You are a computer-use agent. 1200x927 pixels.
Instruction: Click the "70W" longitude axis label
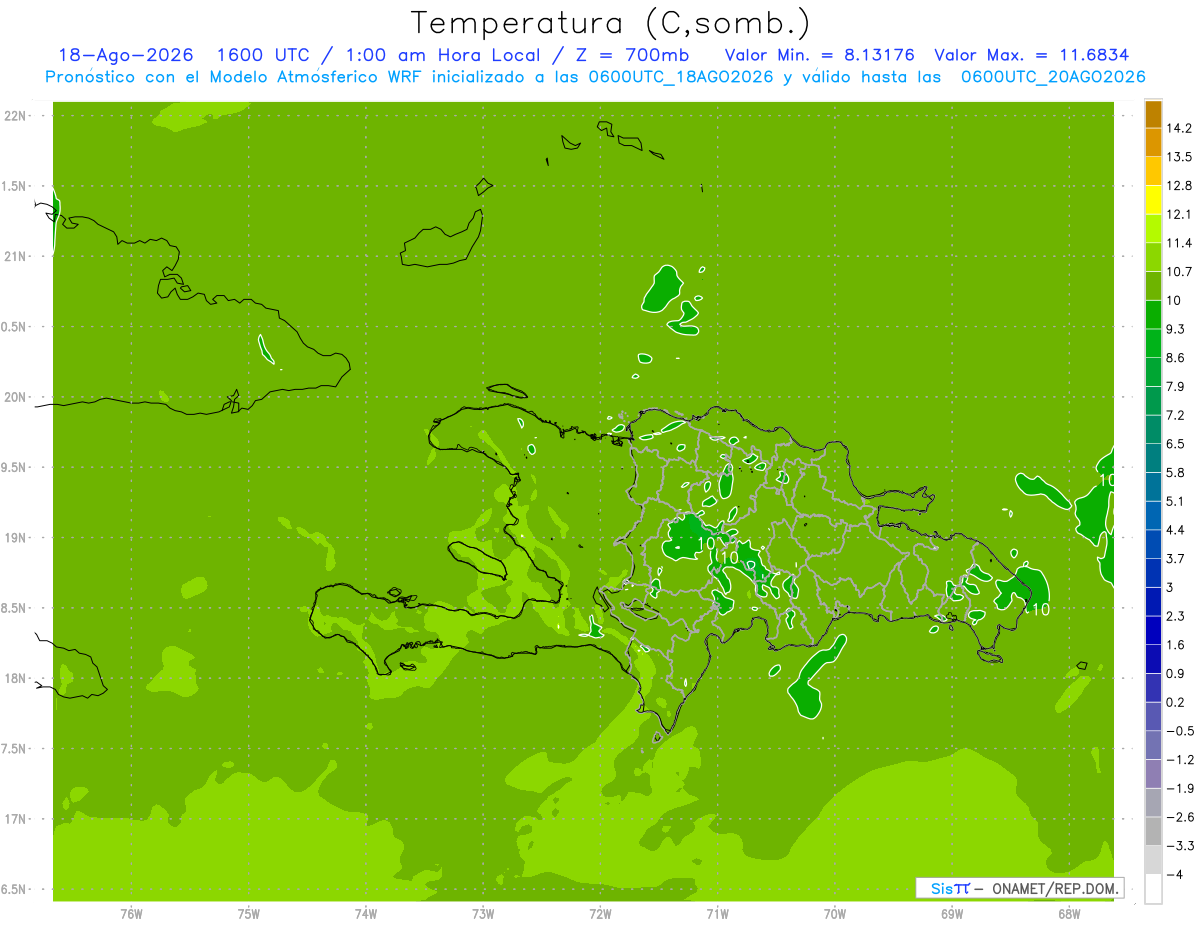(835, 914)
